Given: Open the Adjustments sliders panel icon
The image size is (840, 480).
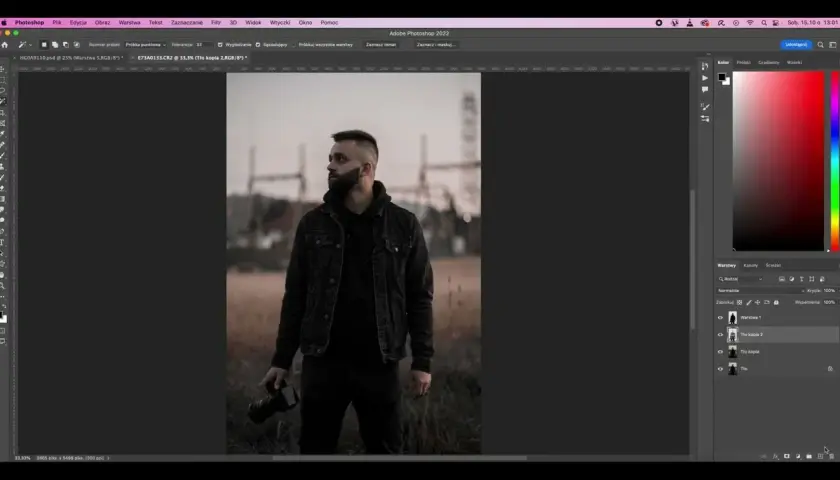Looking at the screenshot, I should coord(705,118).
